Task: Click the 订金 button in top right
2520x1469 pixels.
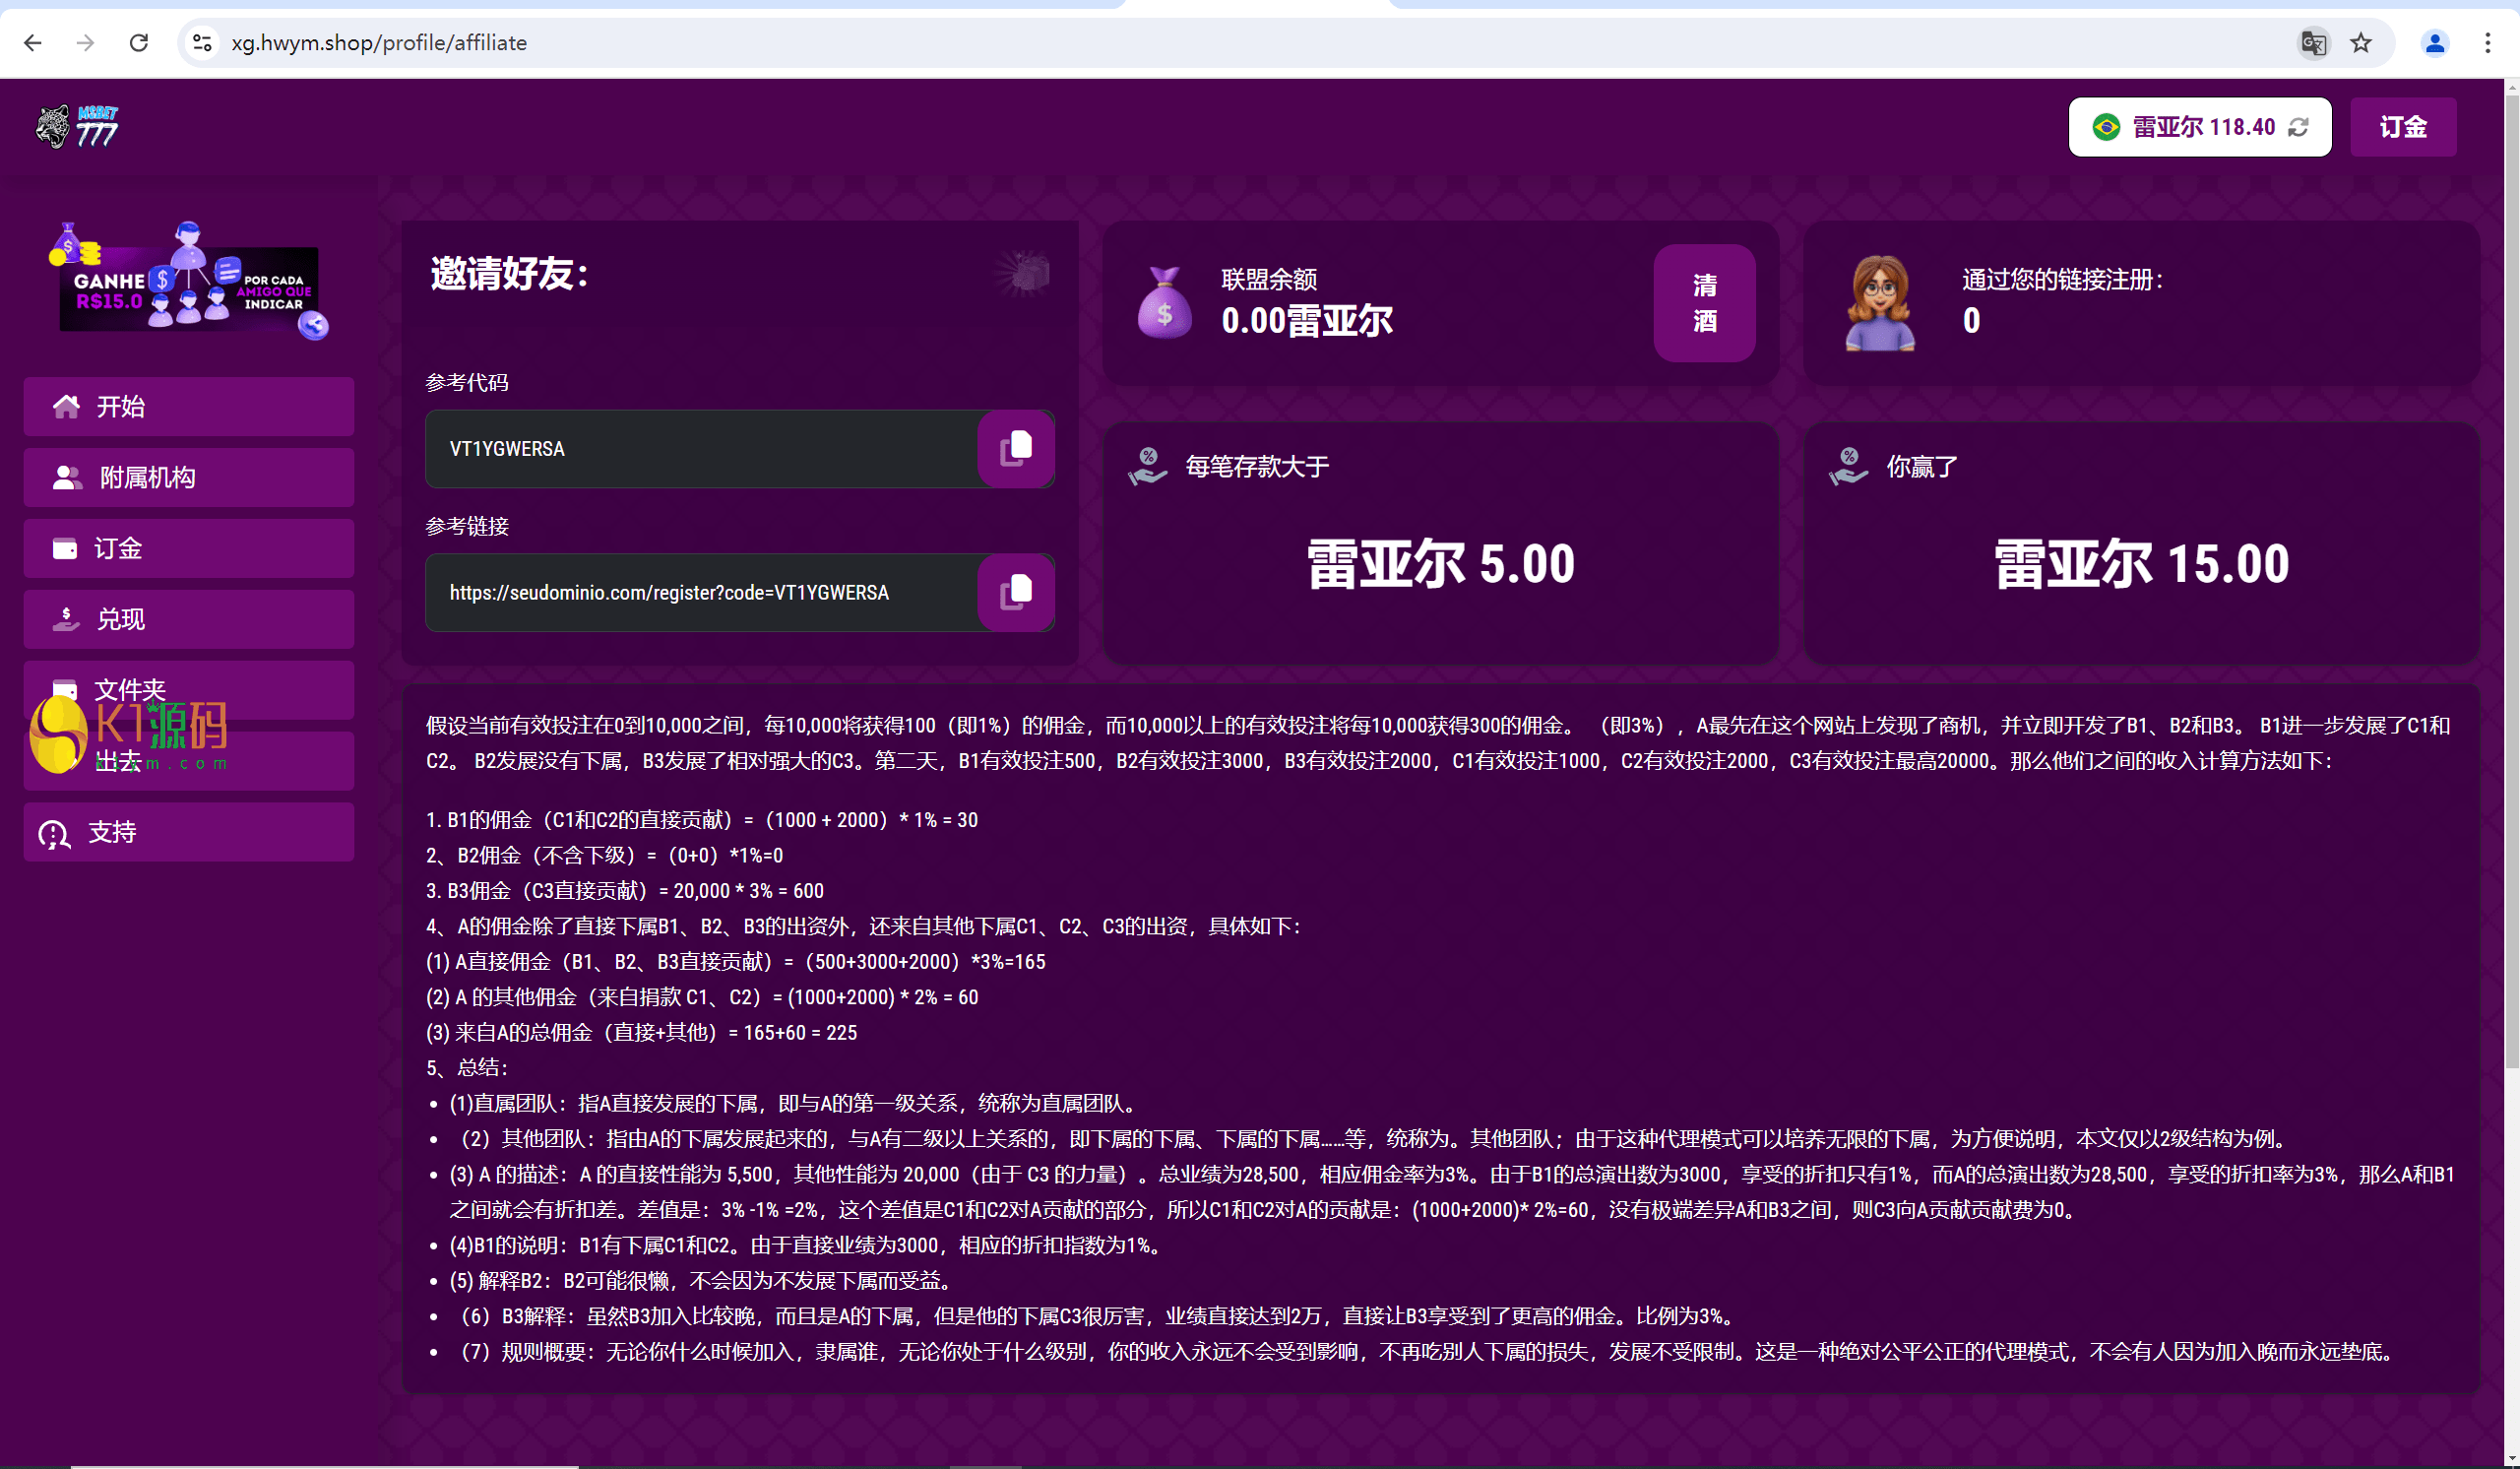Action: pyautogui.click(x=2402, y=127)
